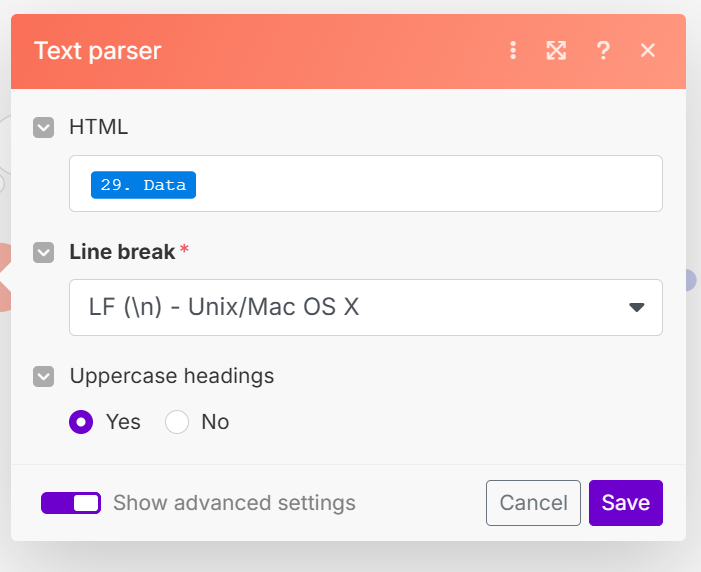This screenshot has height=572, width=701.
Task: Collapse the Uppercase headings chevron
Action: tap(43, 377)
